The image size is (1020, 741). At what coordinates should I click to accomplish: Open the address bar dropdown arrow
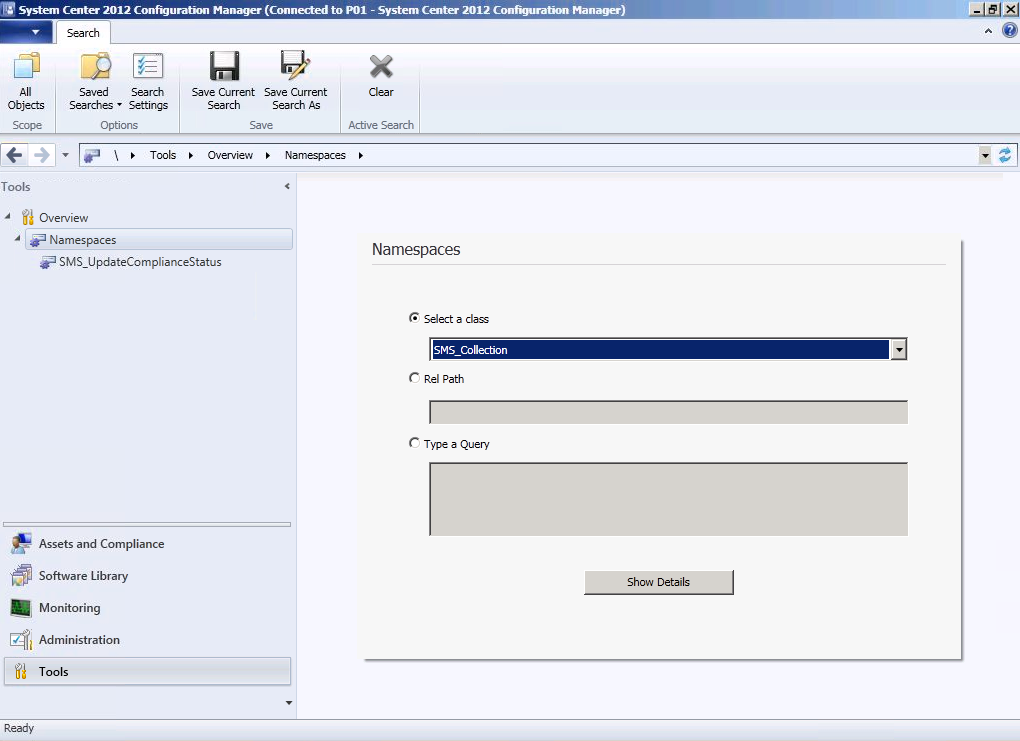985,155
